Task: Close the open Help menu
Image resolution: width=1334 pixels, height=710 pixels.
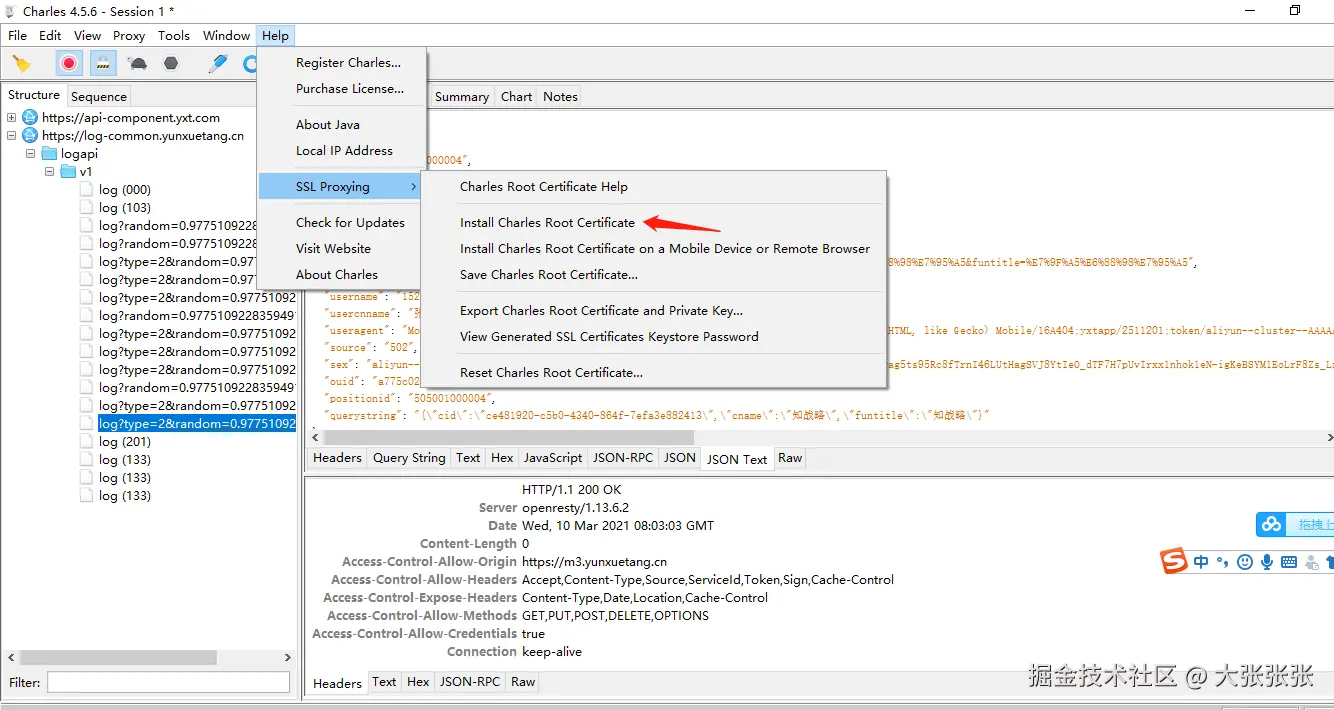Action: coord(275,35)
